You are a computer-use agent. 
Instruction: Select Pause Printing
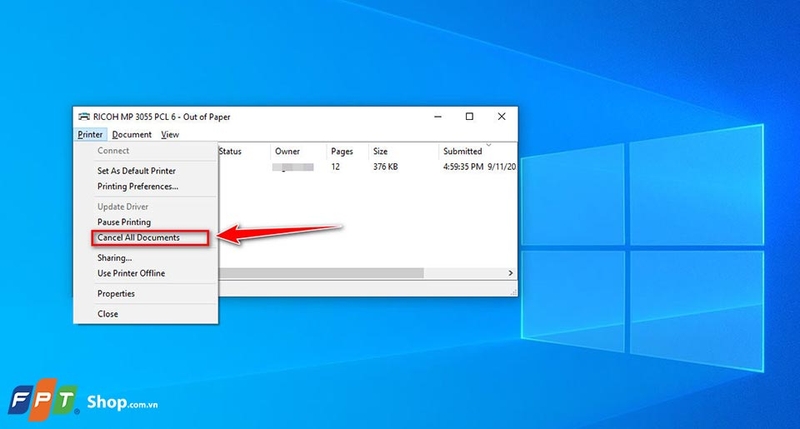point(124,222)
